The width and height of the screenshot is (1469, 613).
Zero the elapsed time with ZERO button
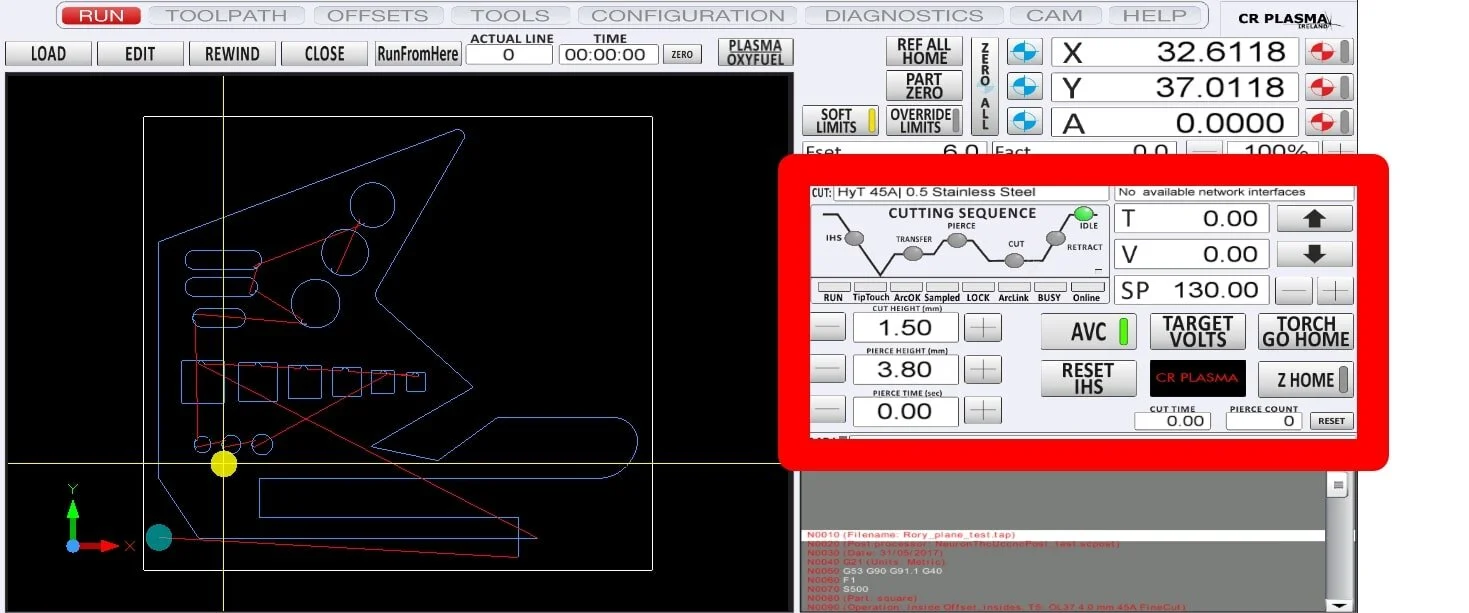pyautogui.click(x=682, y=55)
